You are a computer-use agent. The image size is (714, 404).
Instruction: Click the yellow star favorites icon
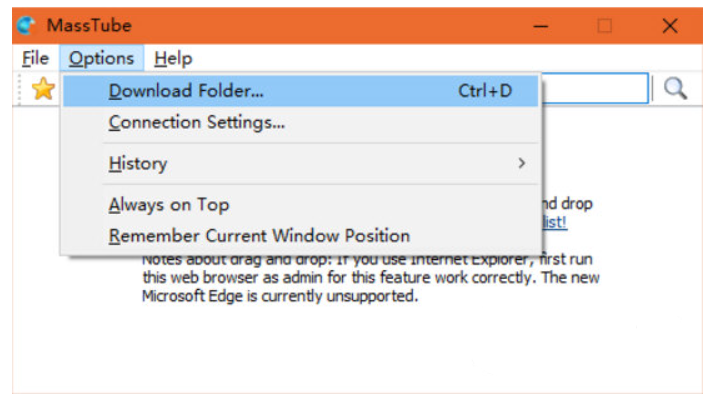[42, 89]
